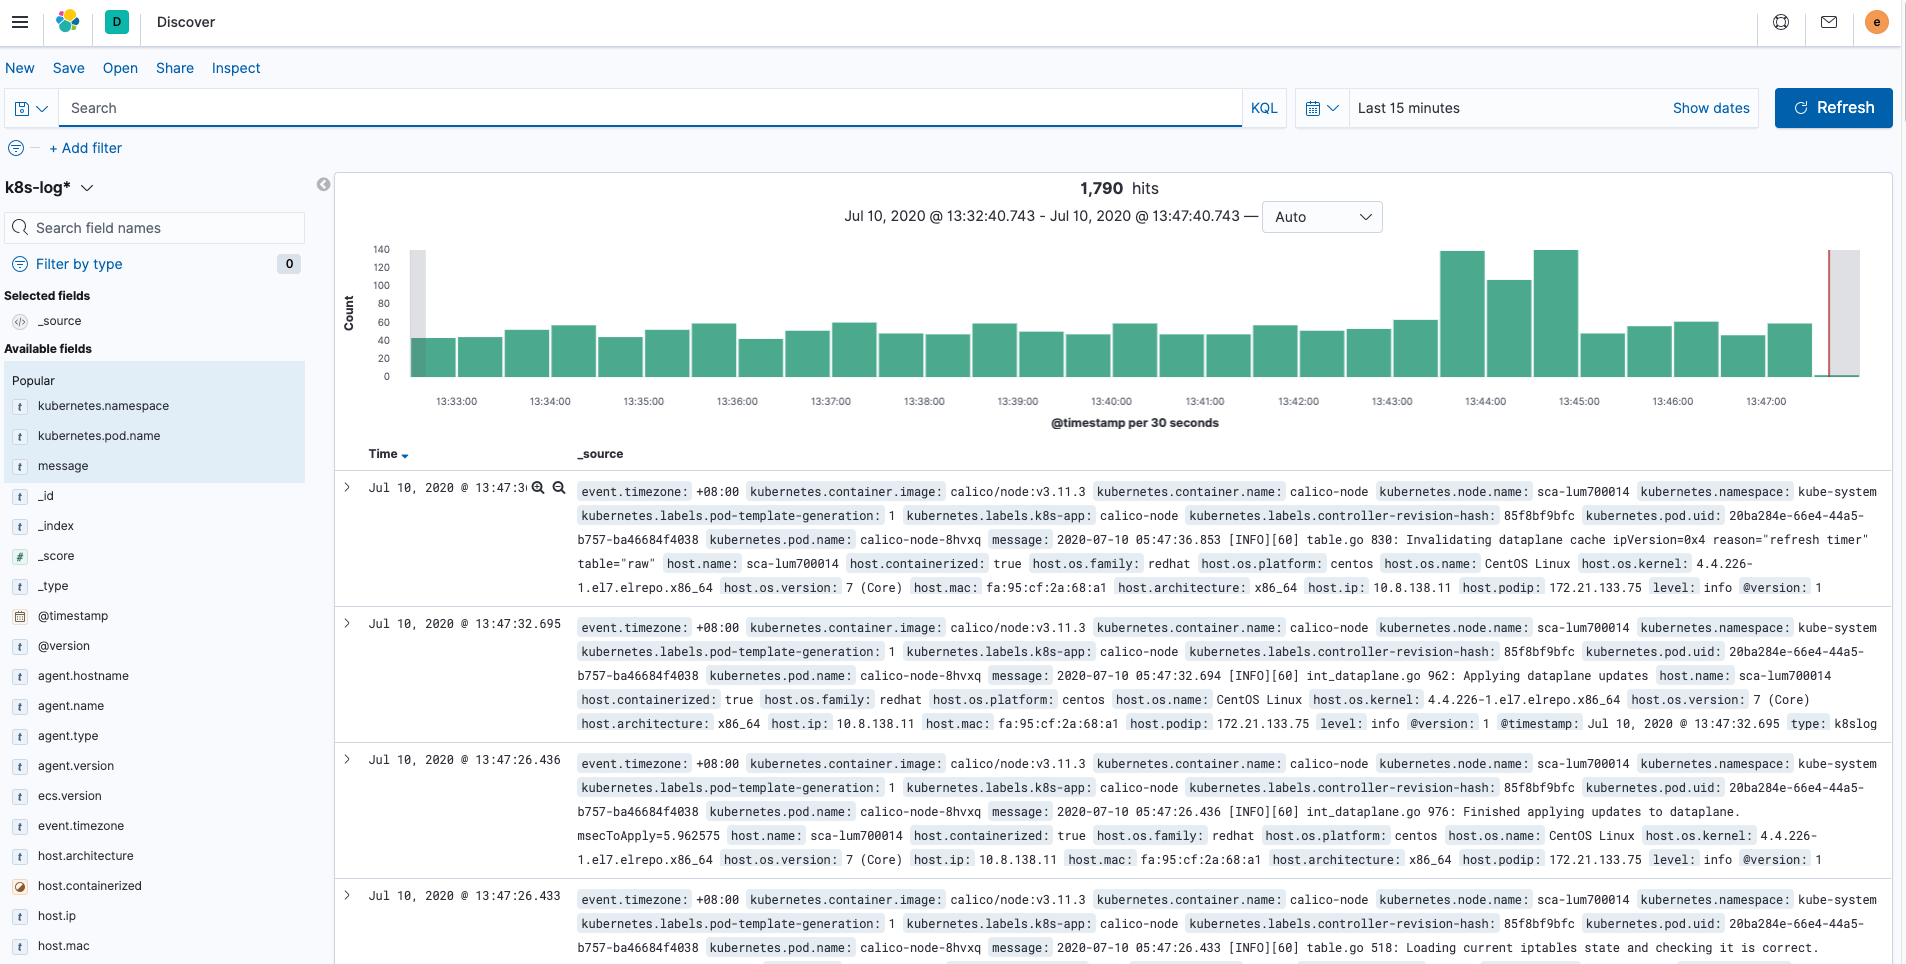Open the user account avatar
Image resolution: width=1906 pixels, height=964 pixels.
(x=1876, y=22)
